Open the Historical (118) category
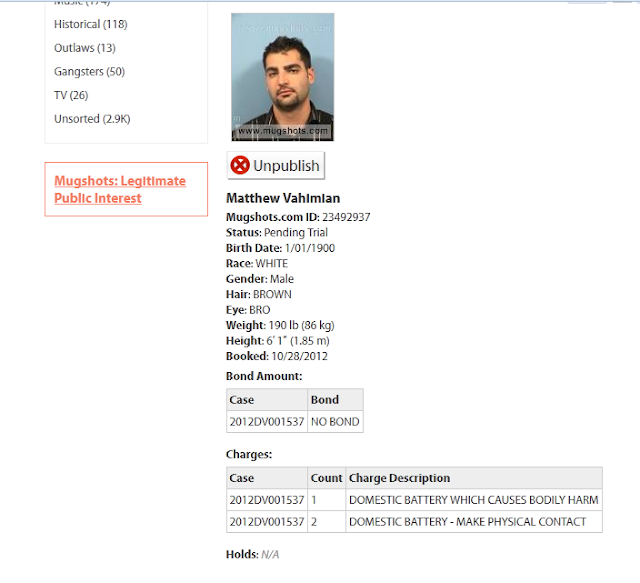 91,24
